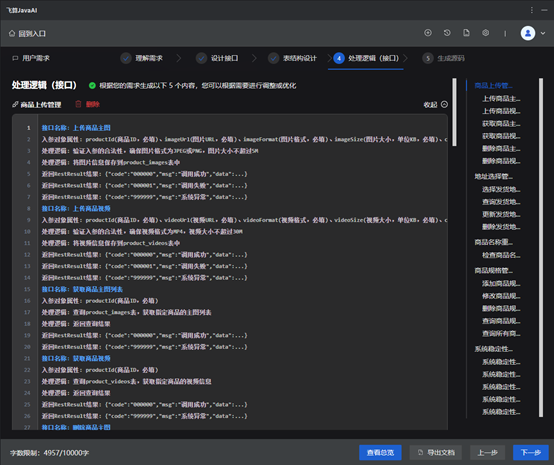Expand the dropdown arrow next to avatar
This screenshot has width=554, height=465.
543,33
